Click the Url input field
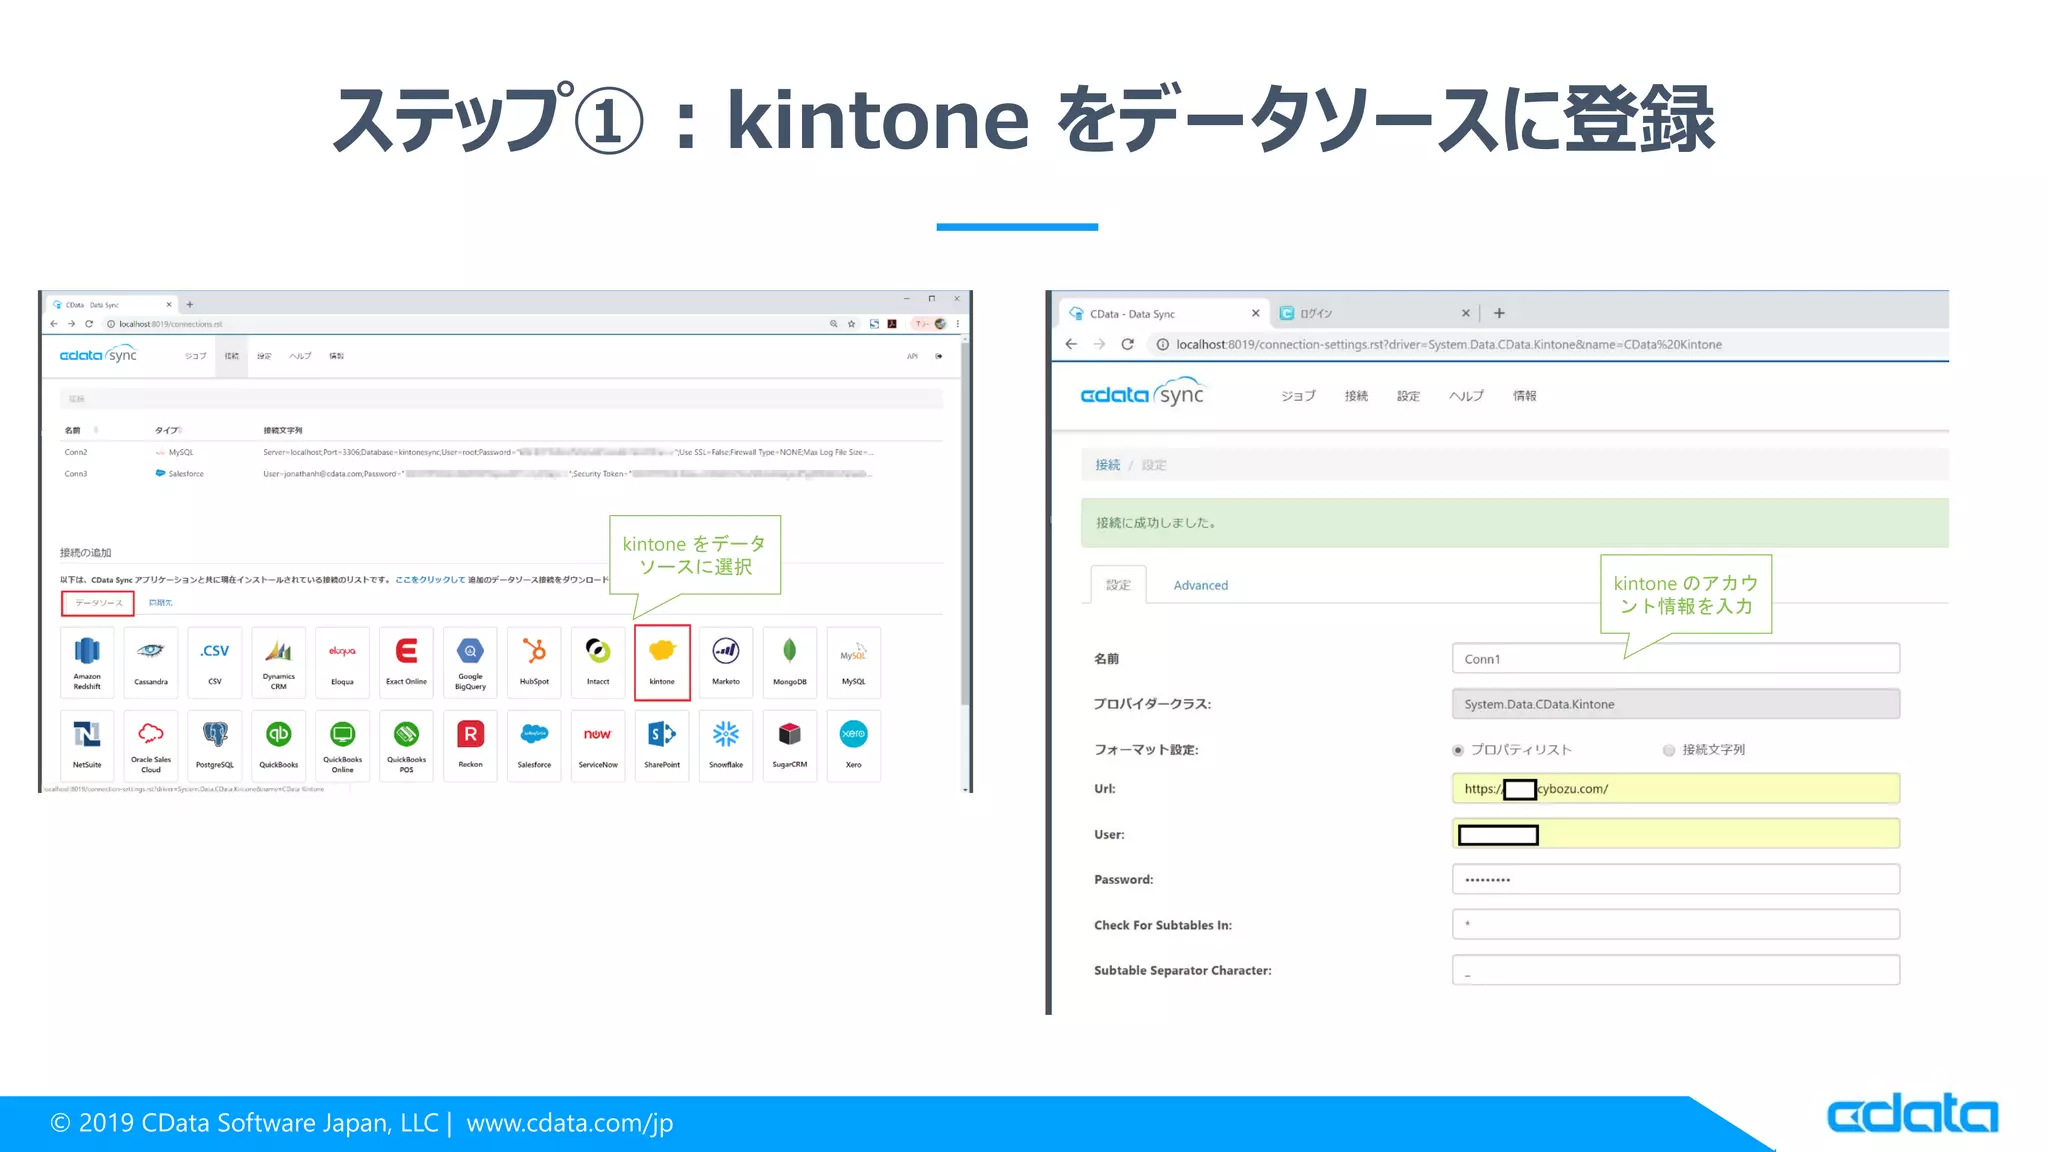 pyautogui.click(x=1675, y=789)
